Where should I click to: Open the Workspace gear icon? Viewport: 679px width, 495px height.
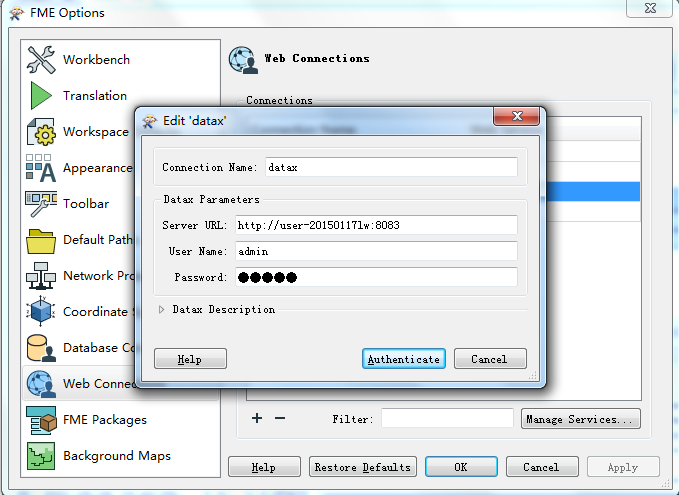tap(41, 132)
